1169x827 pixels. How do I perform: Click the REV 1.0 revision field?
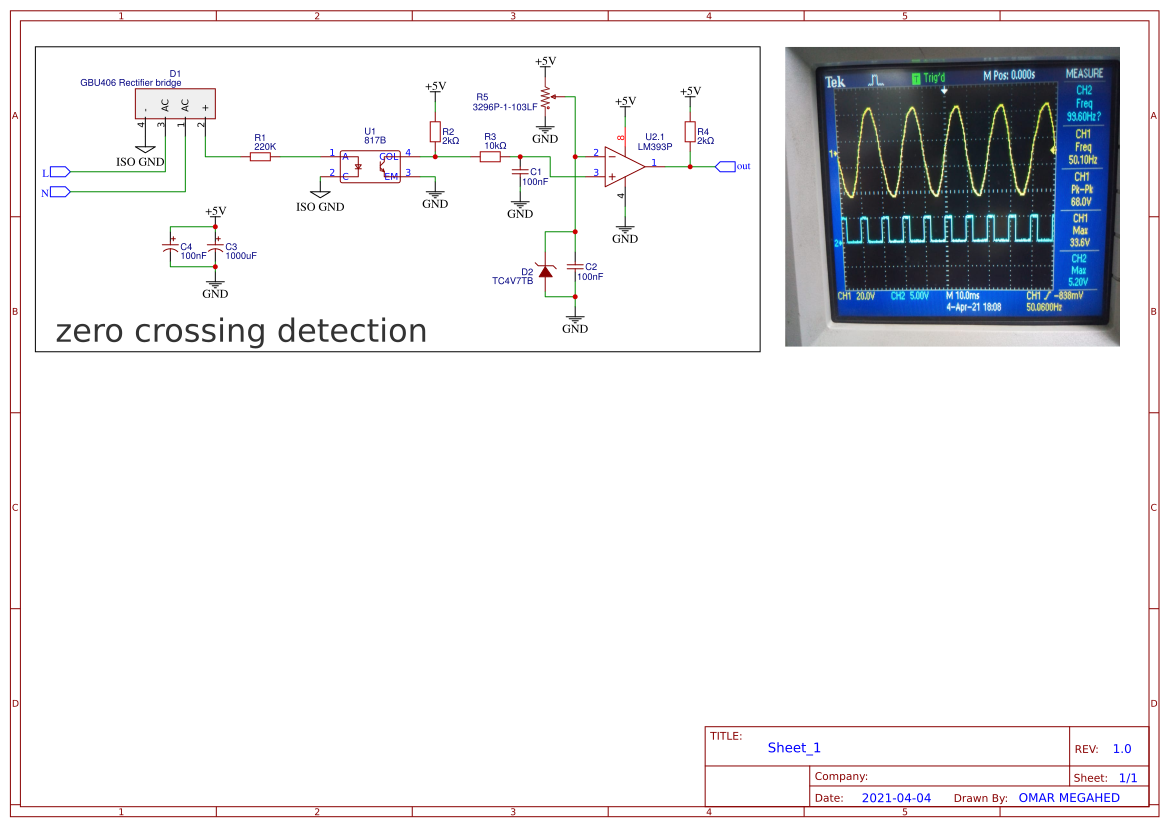coord(1120,748)
